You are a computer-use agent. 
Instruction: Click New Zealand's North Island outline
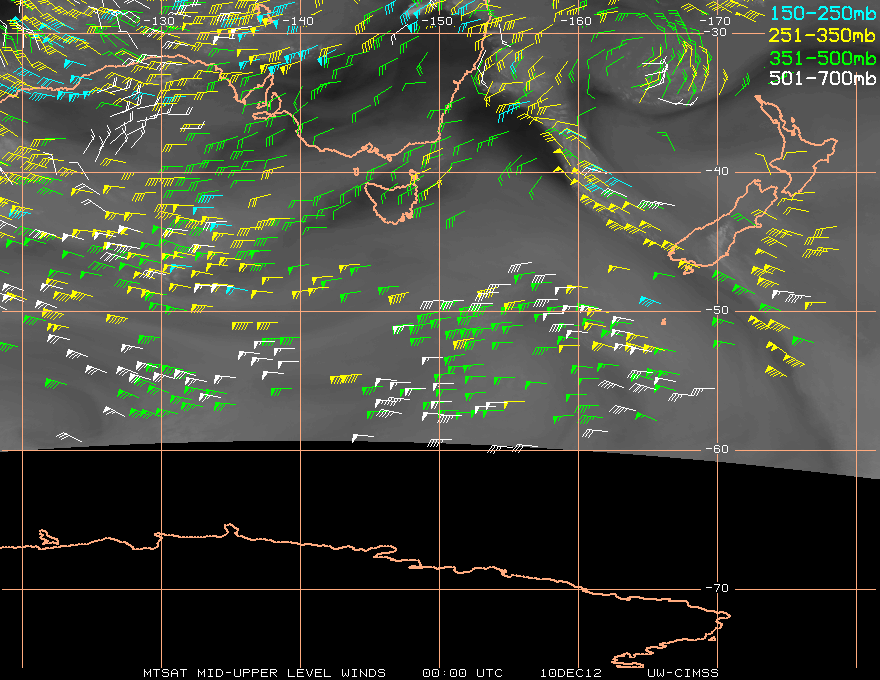point(797,146)
